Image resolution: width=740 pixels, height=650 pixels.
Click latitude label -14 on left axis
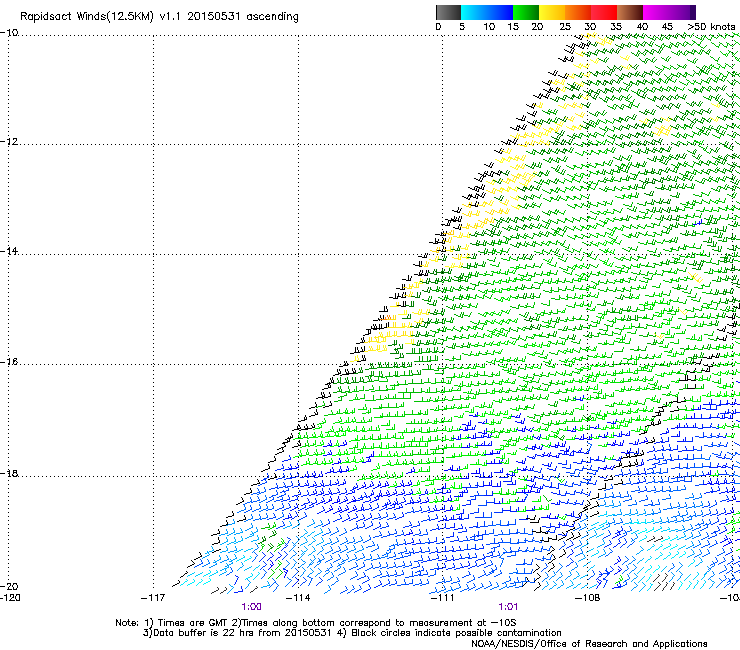click(9, 251)
